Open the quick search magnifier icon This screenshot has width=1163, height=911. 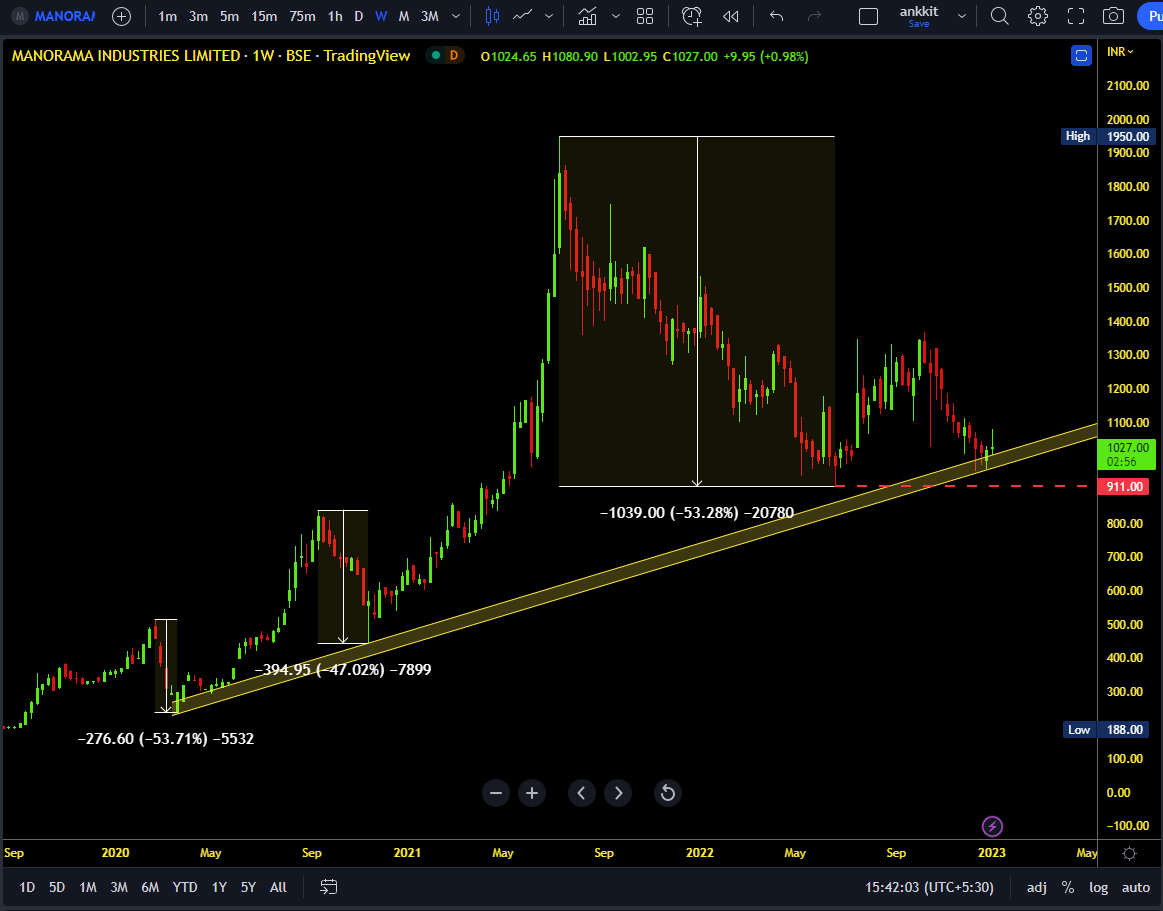[x=1000, y=16]
